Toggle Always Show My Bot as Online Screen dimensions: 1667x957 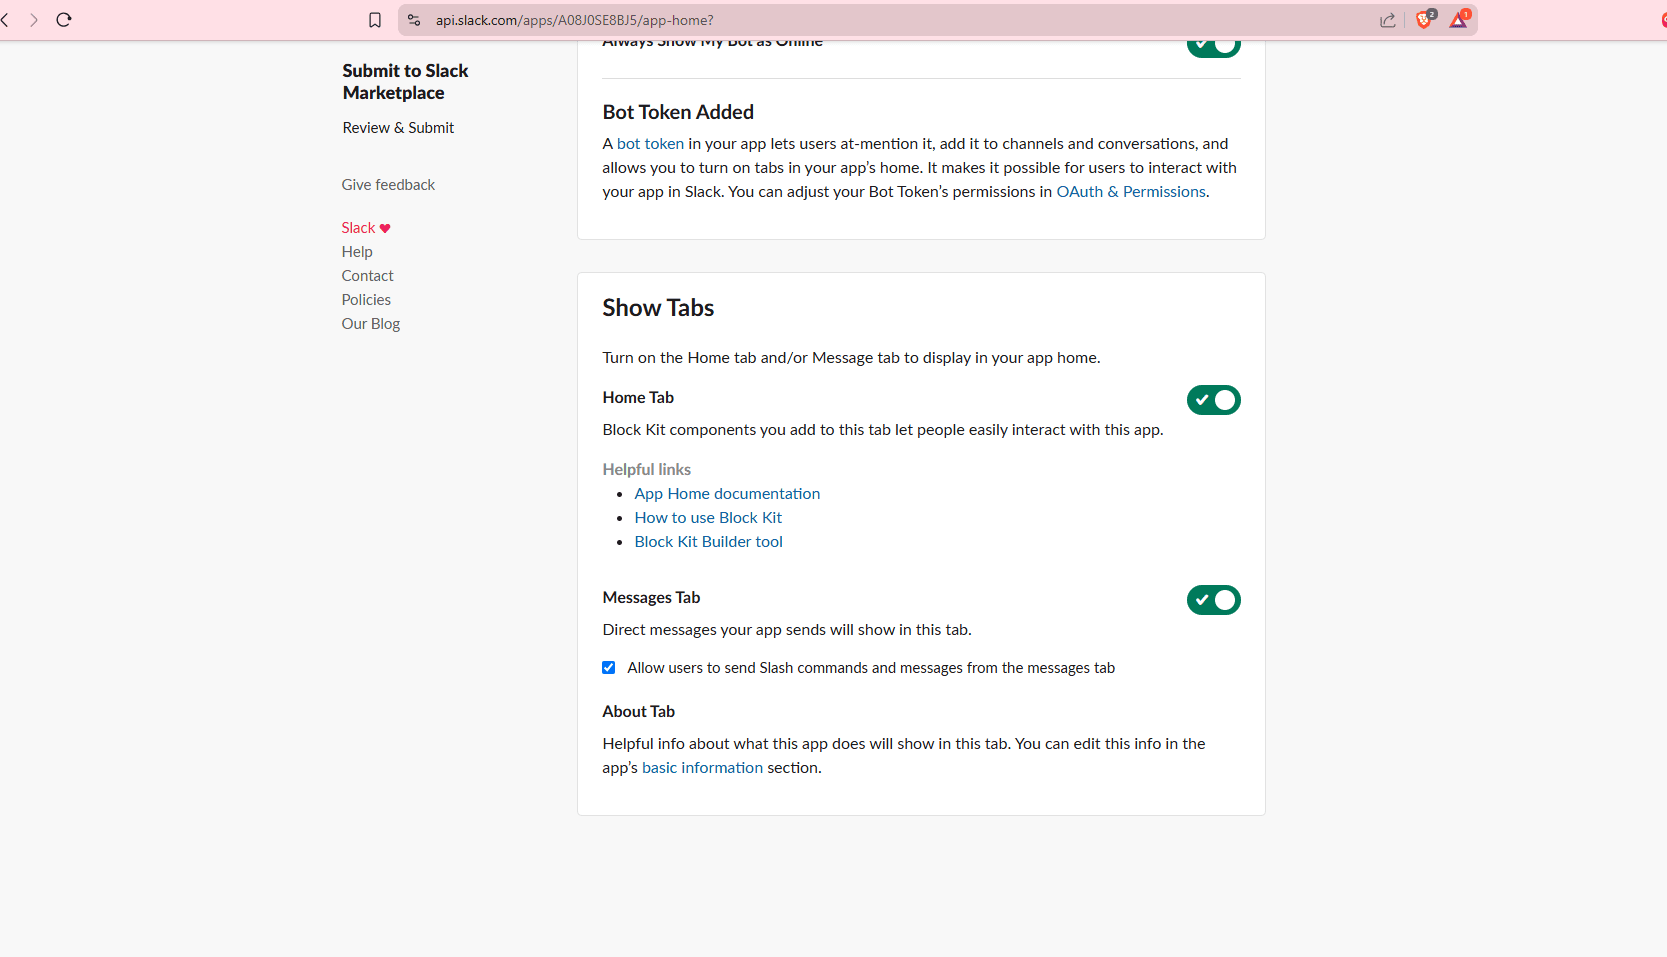click(1213, 46)
